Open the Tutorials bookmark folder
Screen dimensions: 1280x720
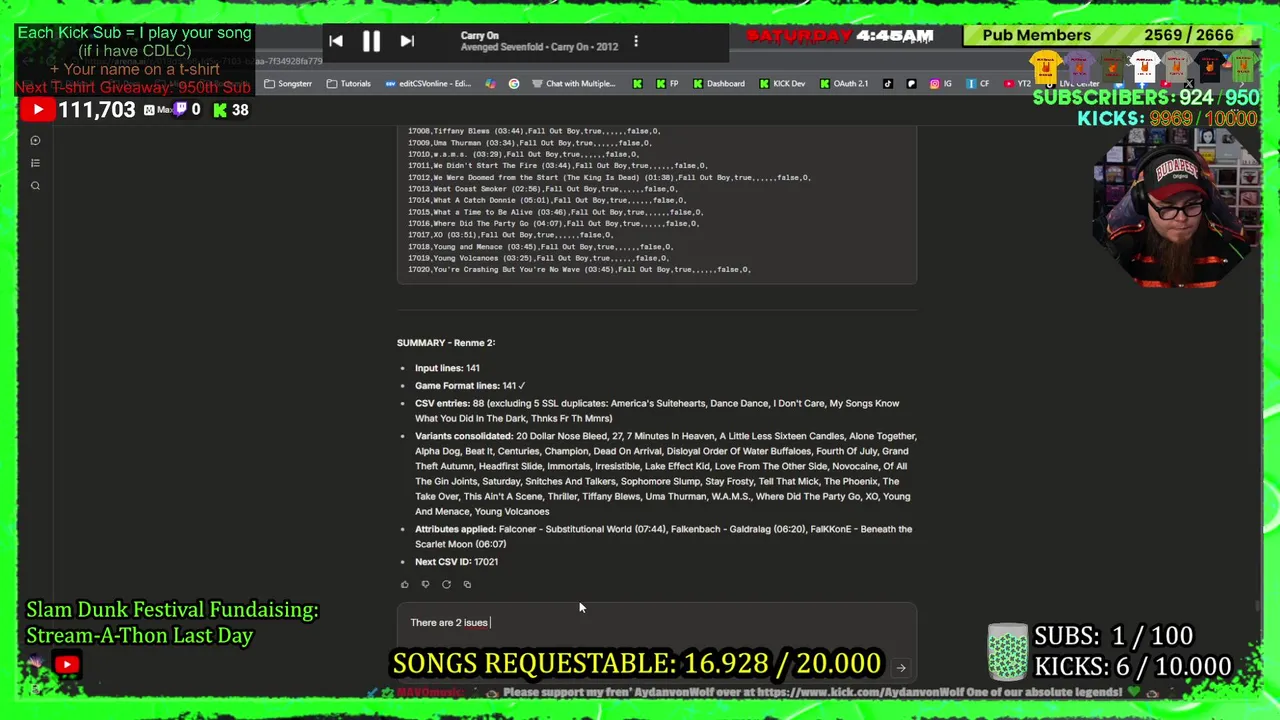coord(349,84)
